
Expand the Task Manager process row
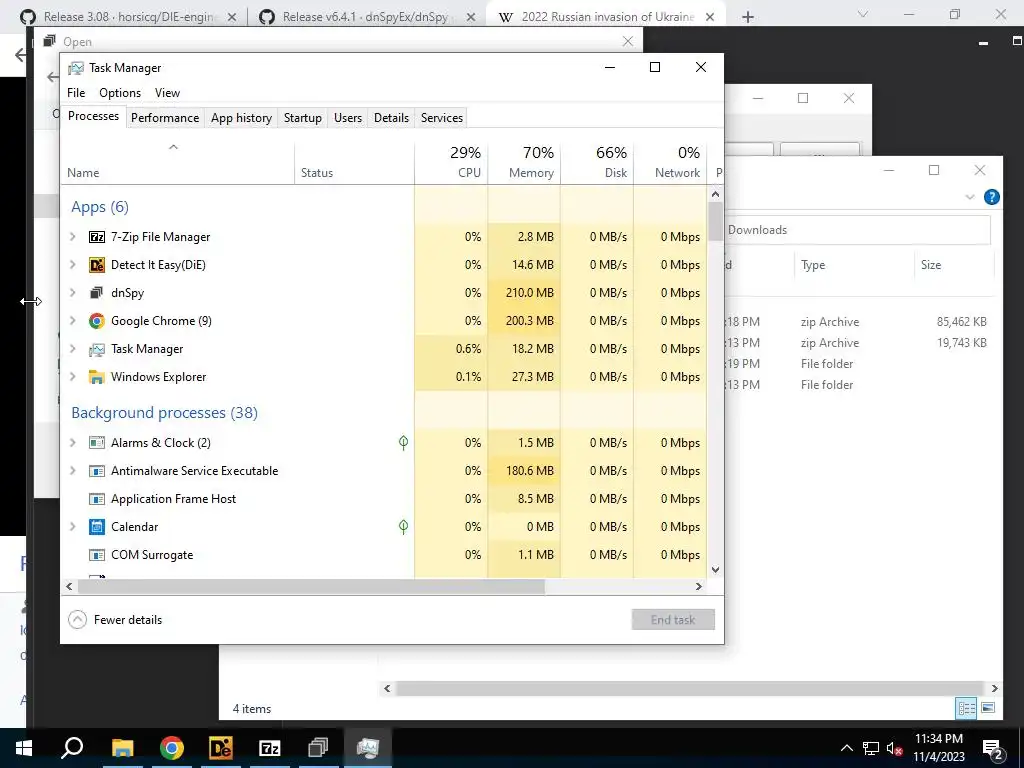(73, 349)
